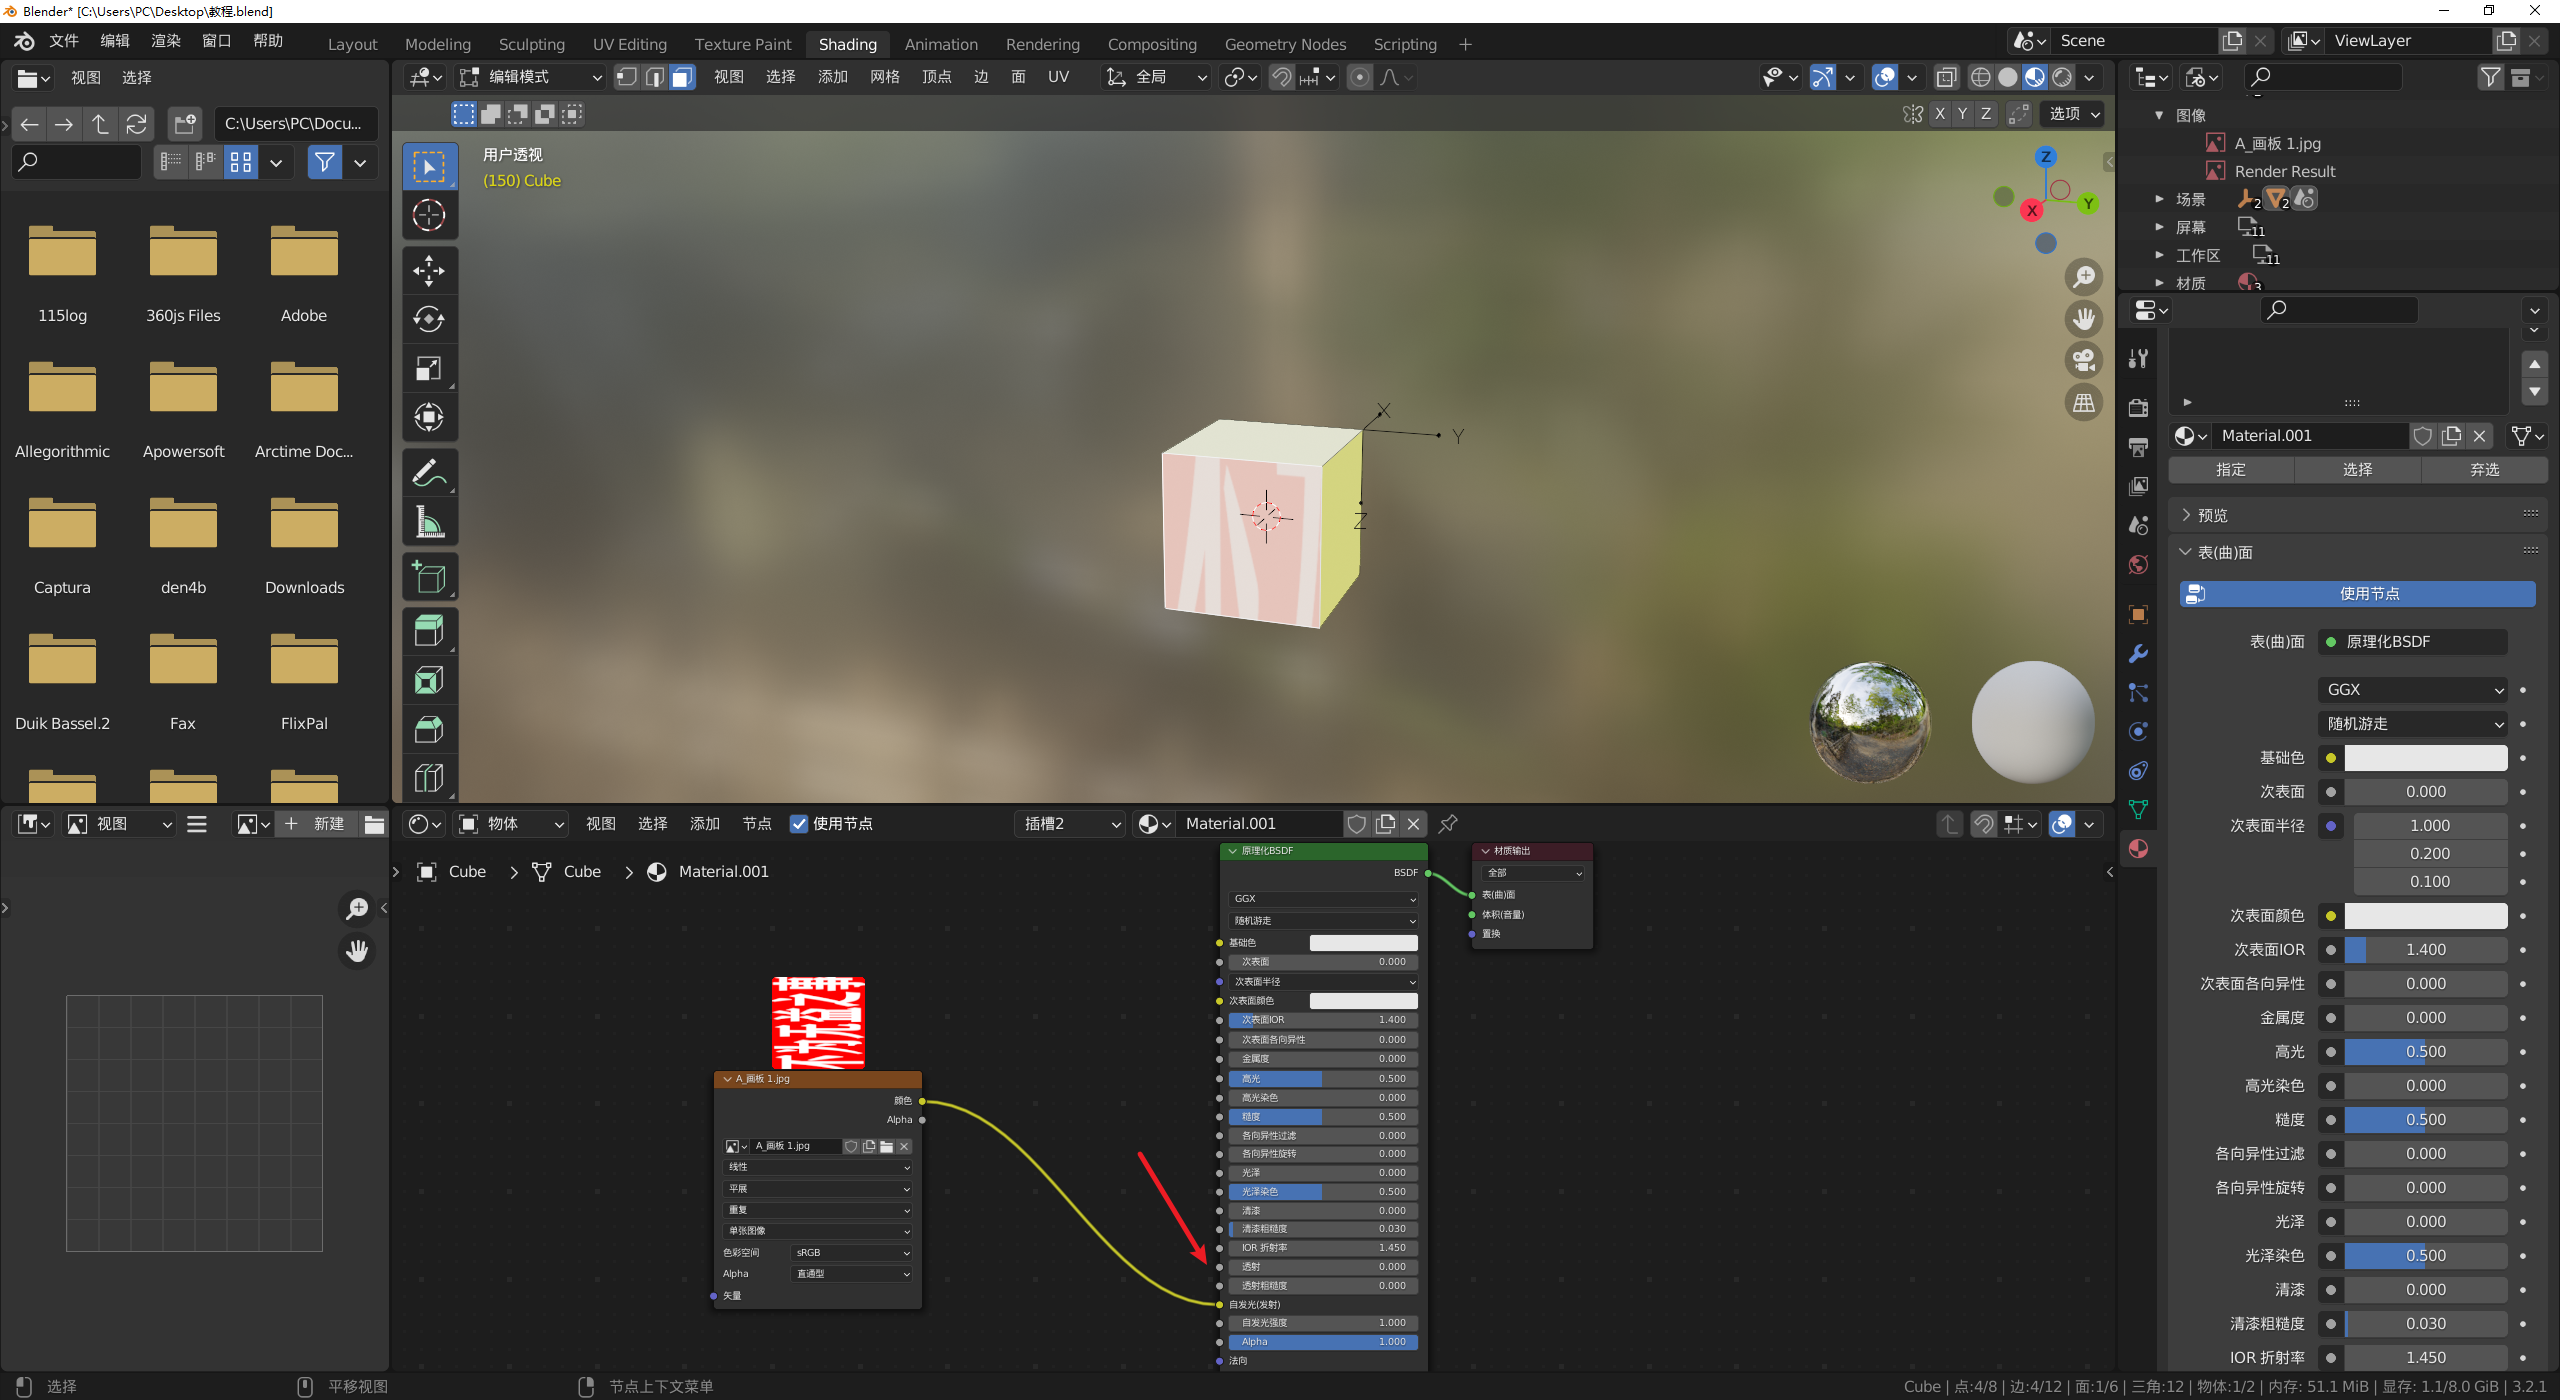Expand the 预览 panel

pos(2212,515)
